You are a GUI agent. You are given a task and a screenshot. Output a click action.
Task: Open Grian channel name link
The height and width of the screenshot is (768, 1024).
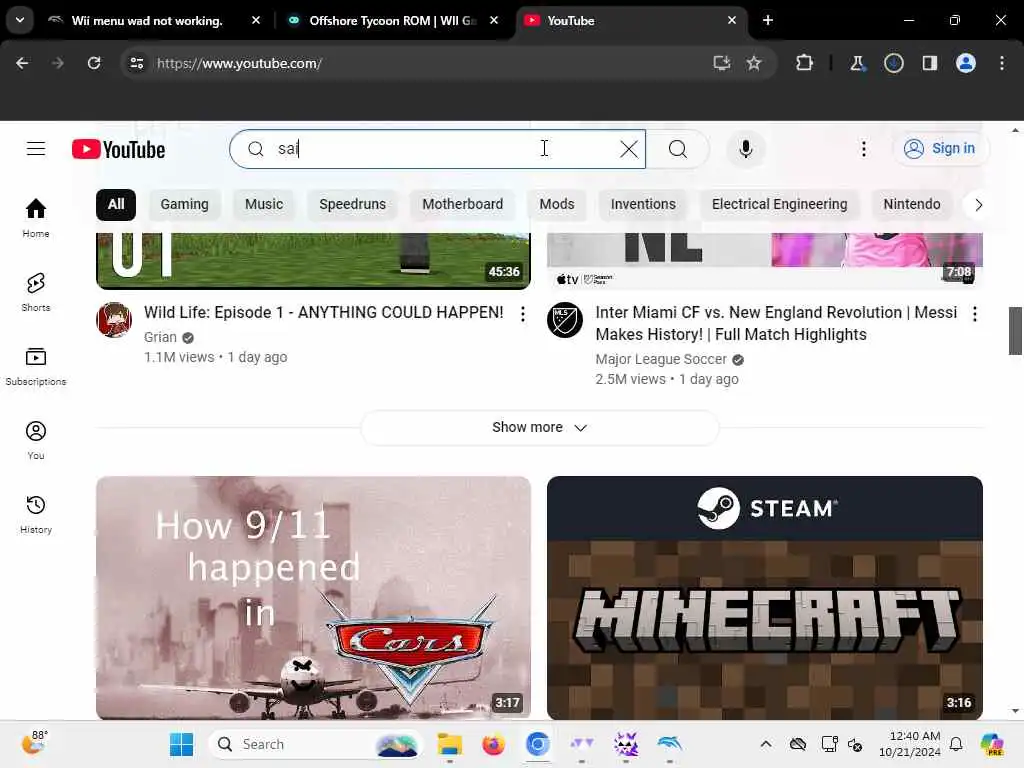coord(161,337)
